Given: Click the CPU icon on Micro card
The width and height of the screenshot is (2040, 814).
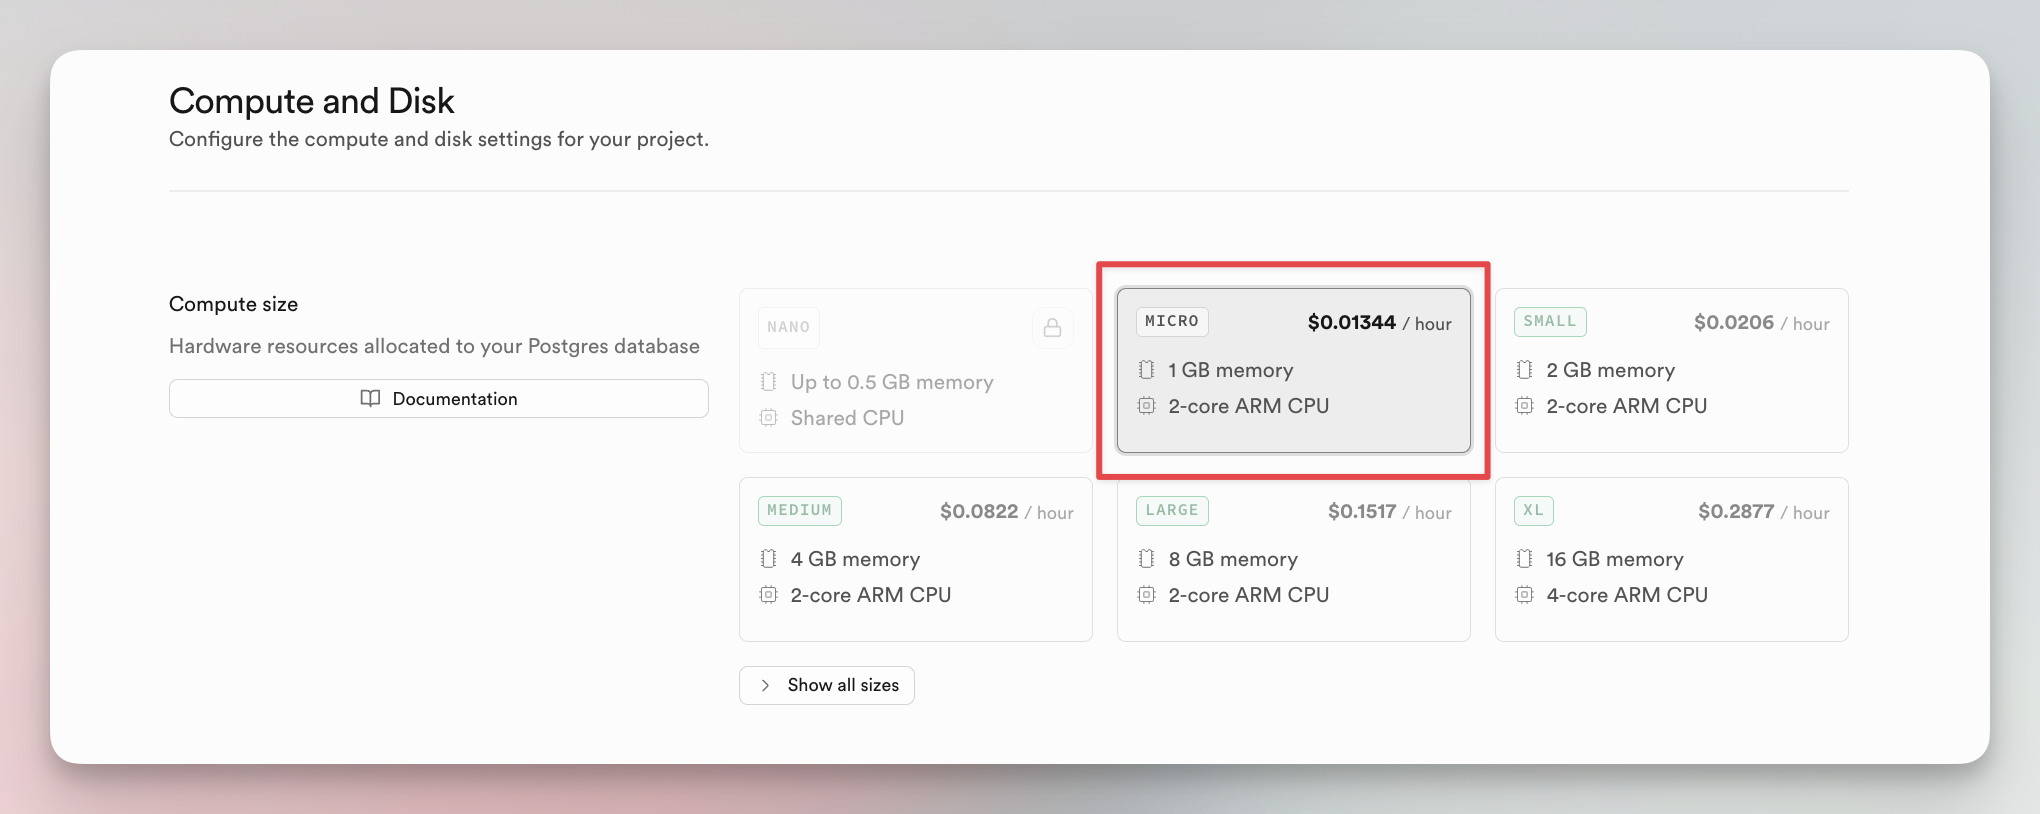Looking at the screenshot, I should point(1146,406).
